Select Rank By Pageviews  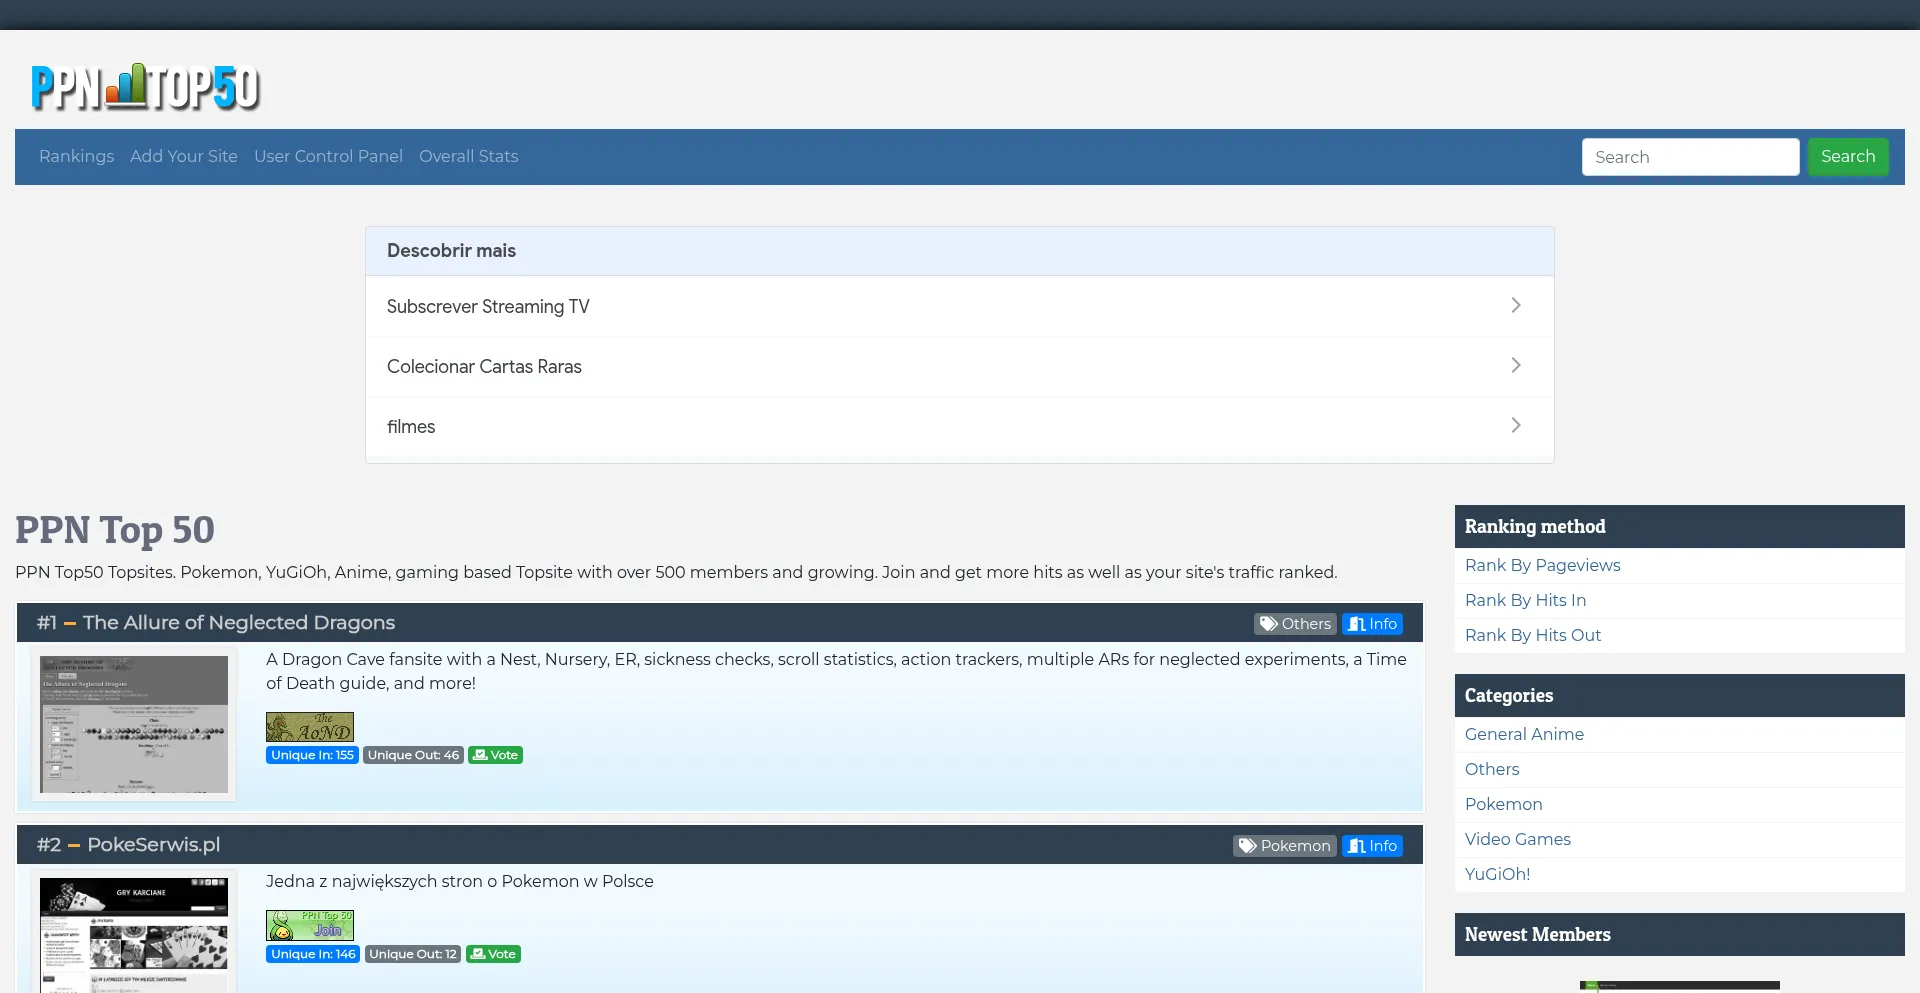[1542, 565]
